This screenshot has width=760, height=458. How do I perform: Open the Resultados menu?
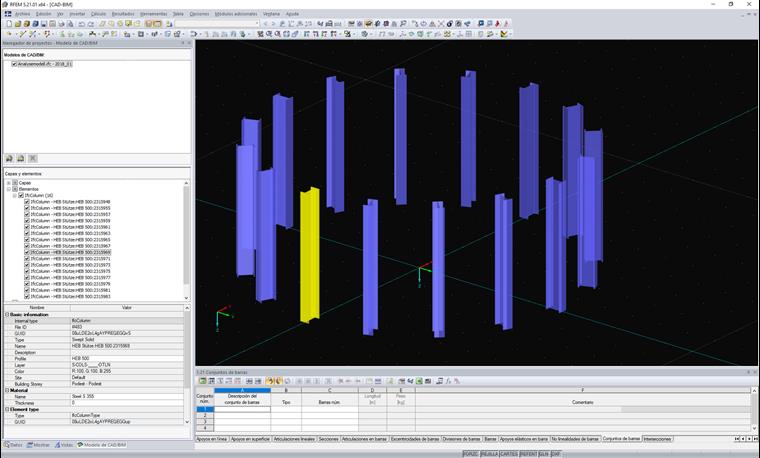tap(123, 14)
